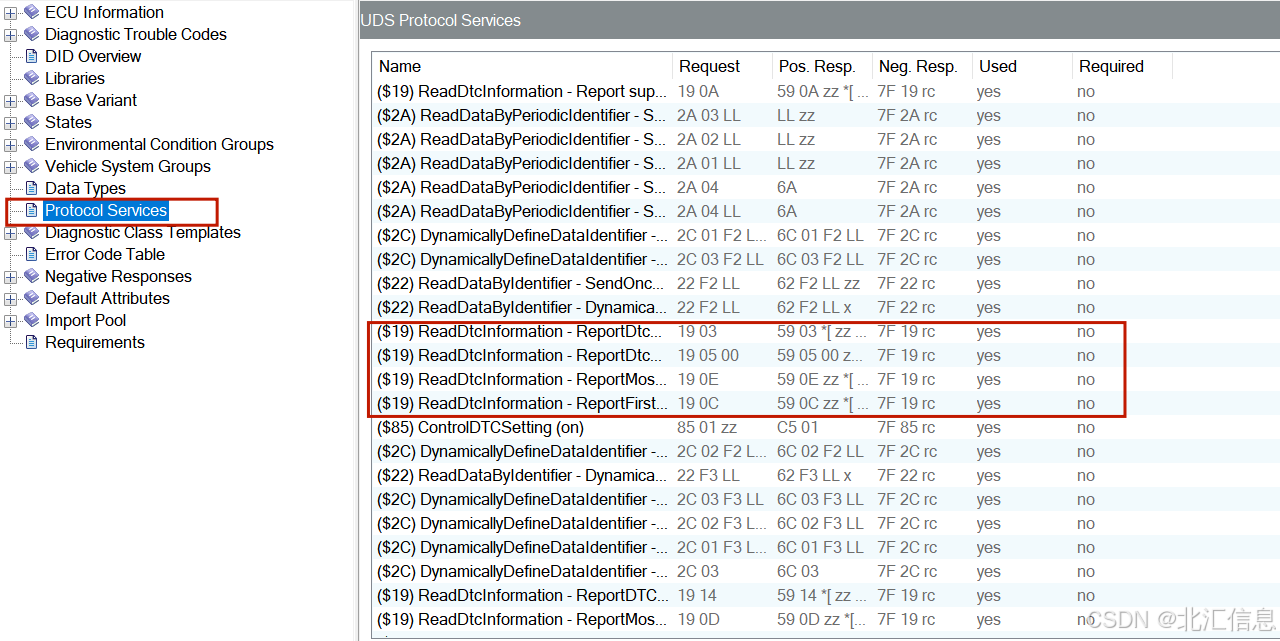The image size is (1280, 641).
Task: Click the Vehicle System Groups book icon
Action: (x=32, y=166)
